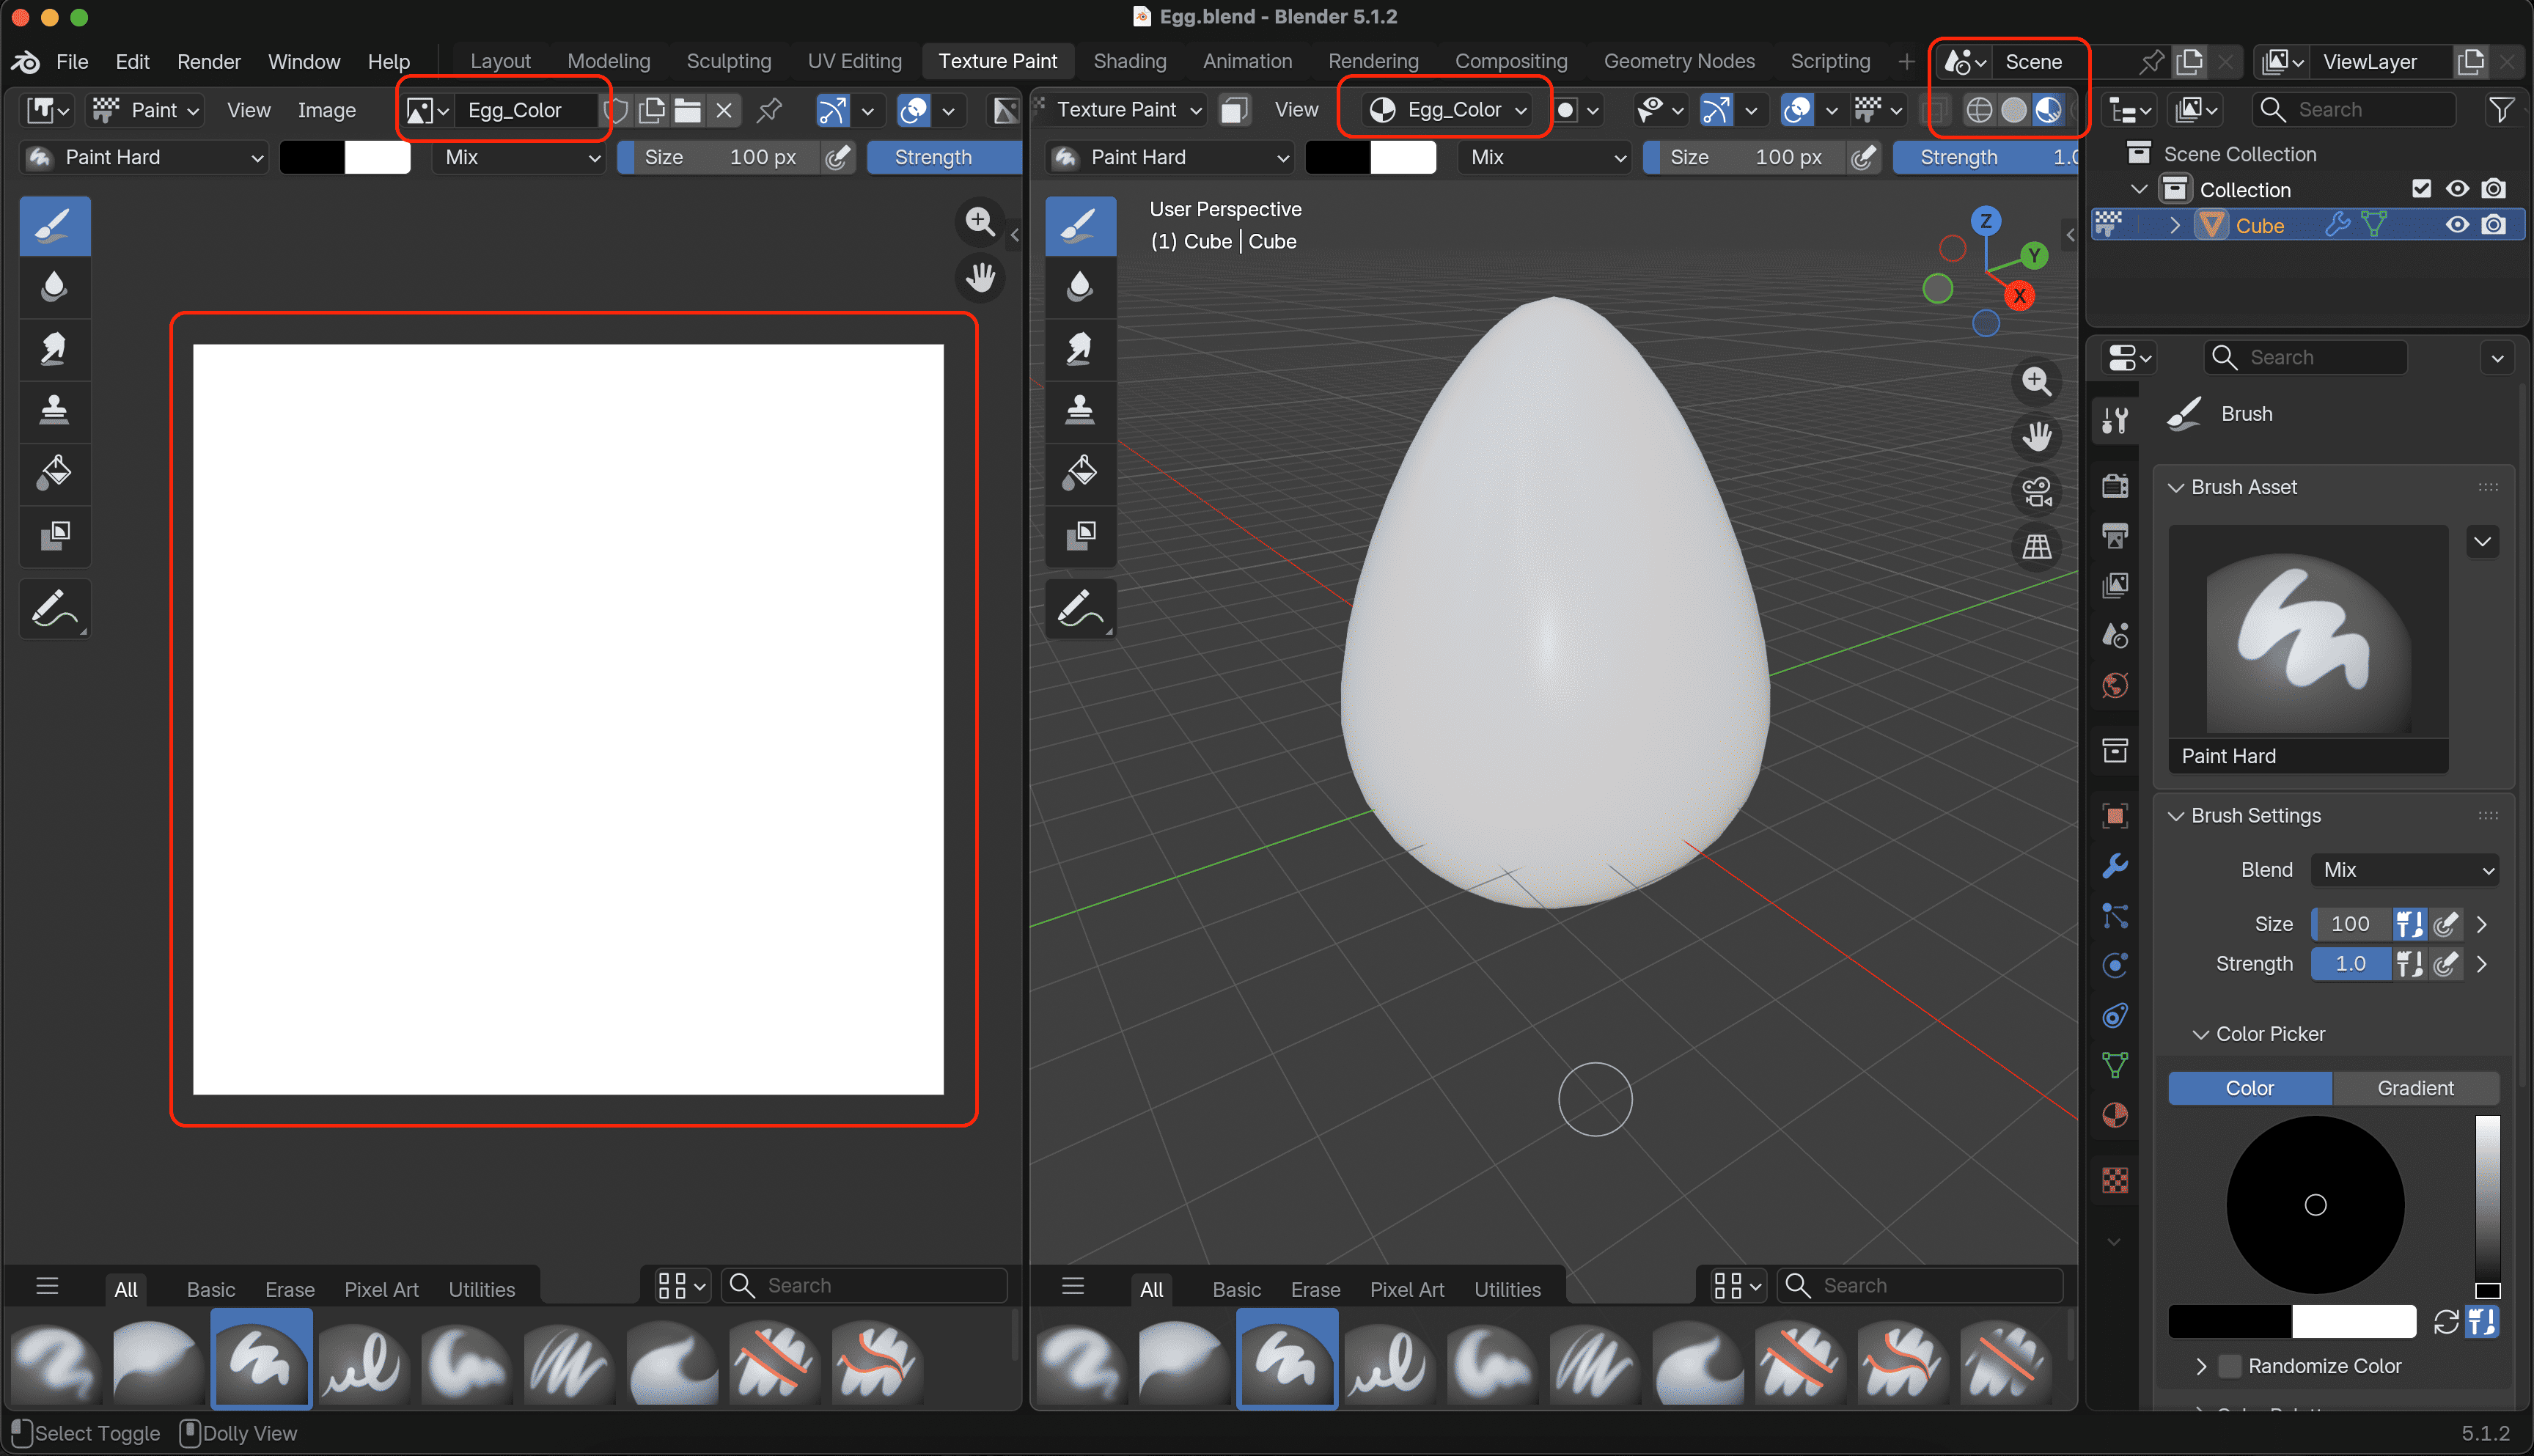
Task: Toggle viewport visibility eye for Cube
Action: pyautogui.click(x=2458, y=225)
